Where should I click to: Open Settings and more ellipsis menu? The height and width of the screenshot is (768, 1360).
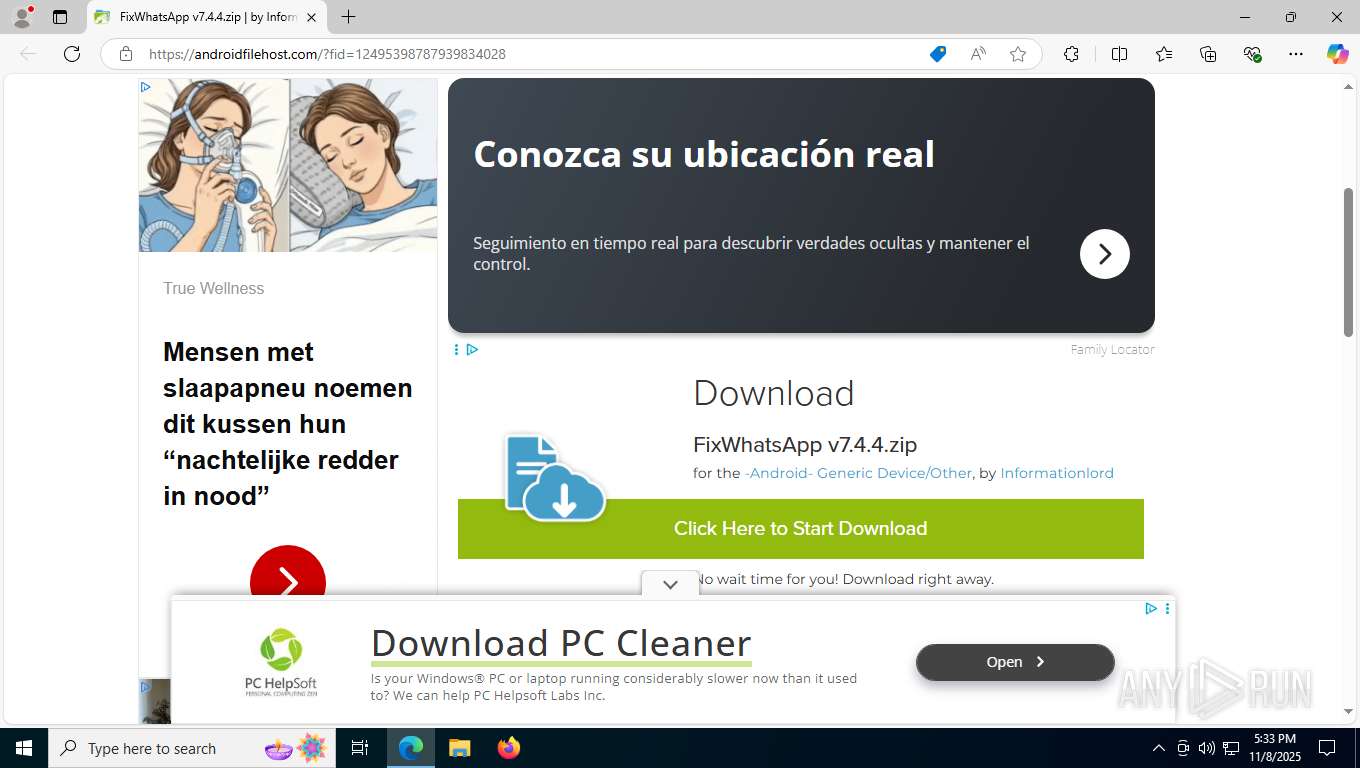[1296, 54]
